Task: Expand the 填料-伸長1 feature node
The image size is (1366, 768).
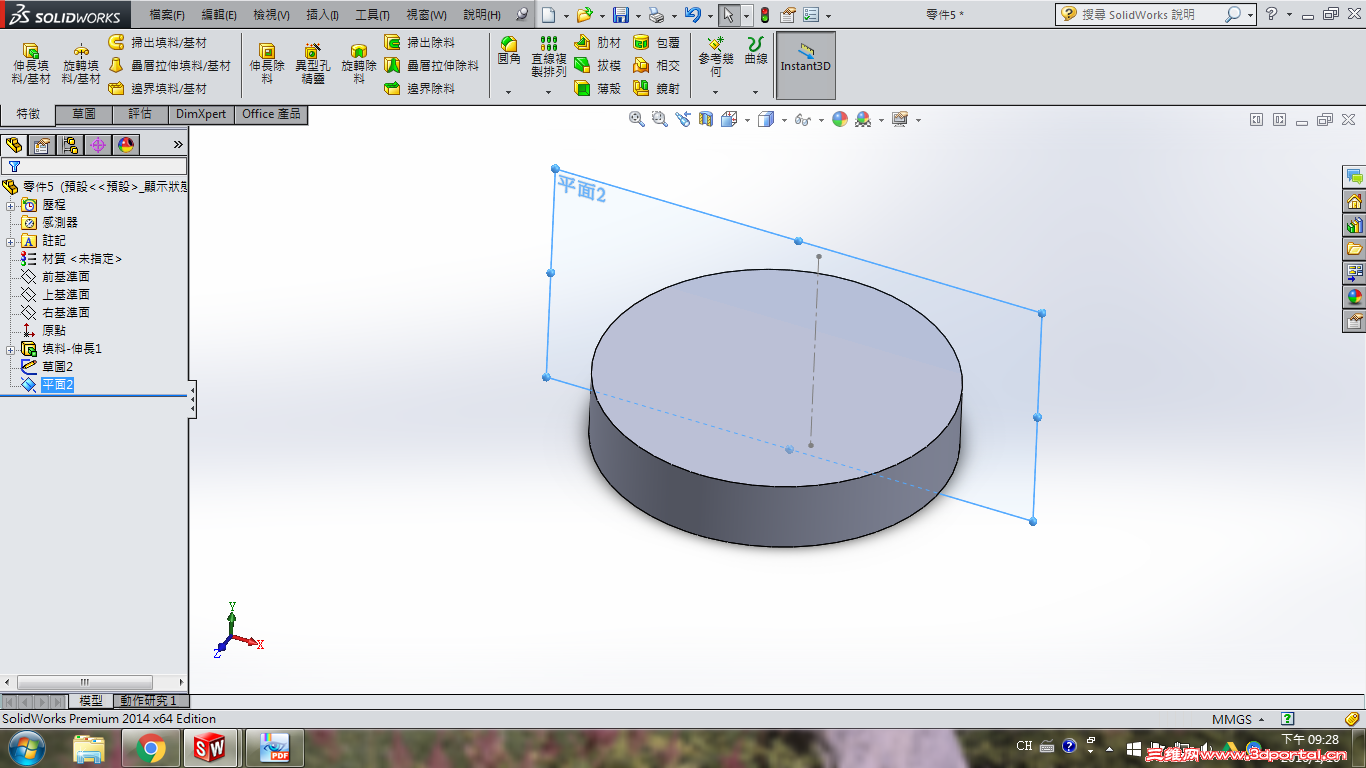Action: tap(10, 349)
